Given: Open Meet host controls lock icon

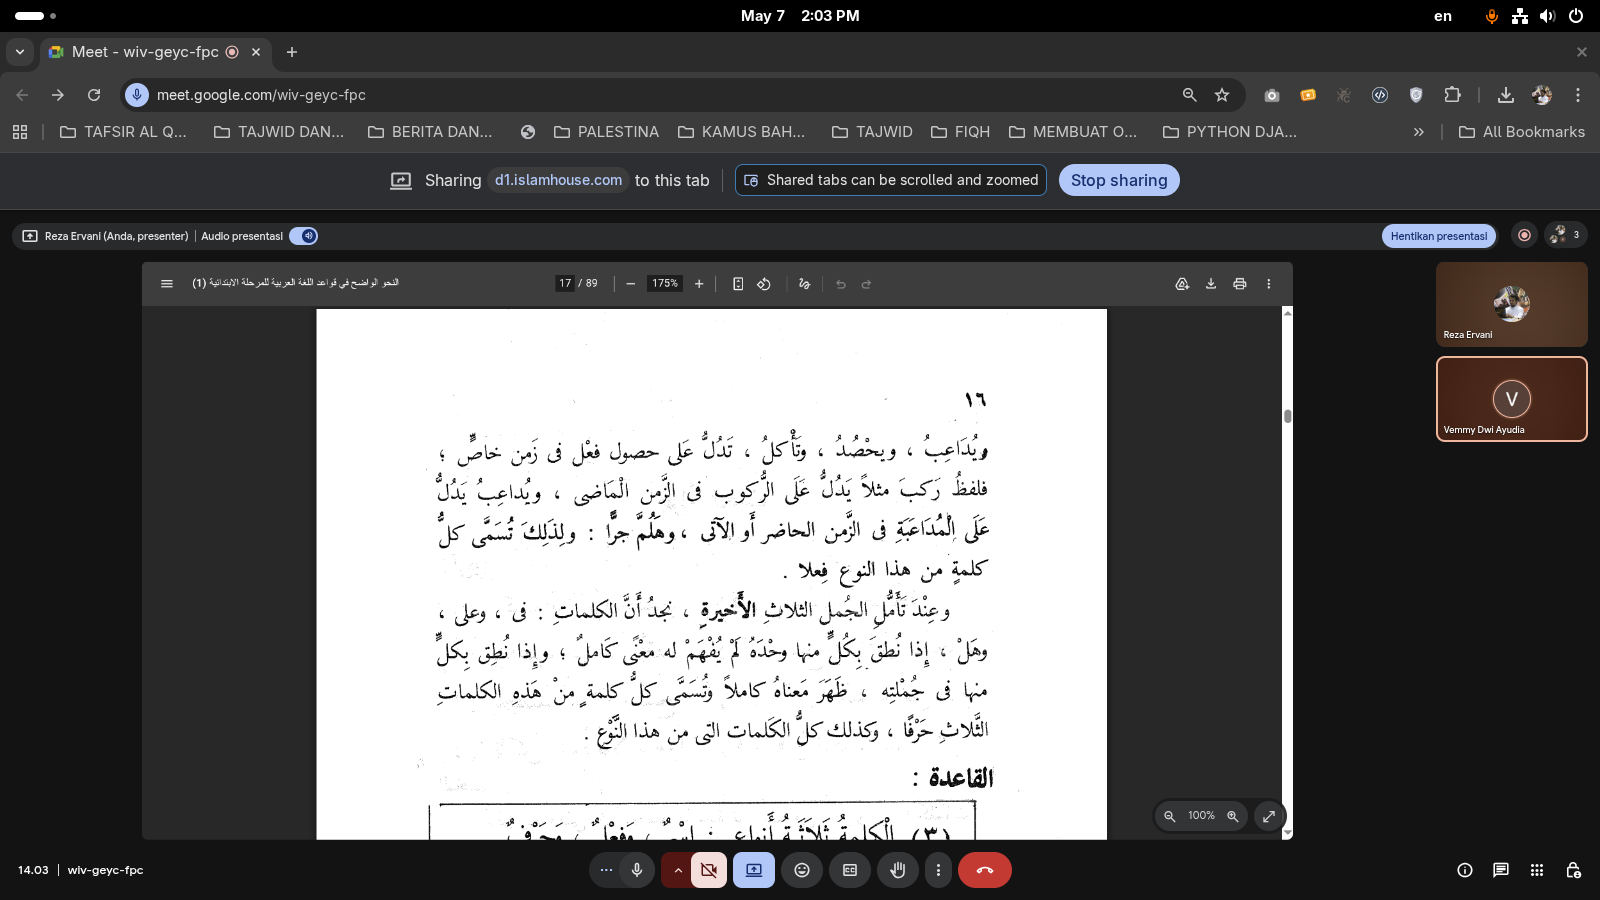Looking at the screenshot, I should pyautogui.click(x=1573, y=870).
